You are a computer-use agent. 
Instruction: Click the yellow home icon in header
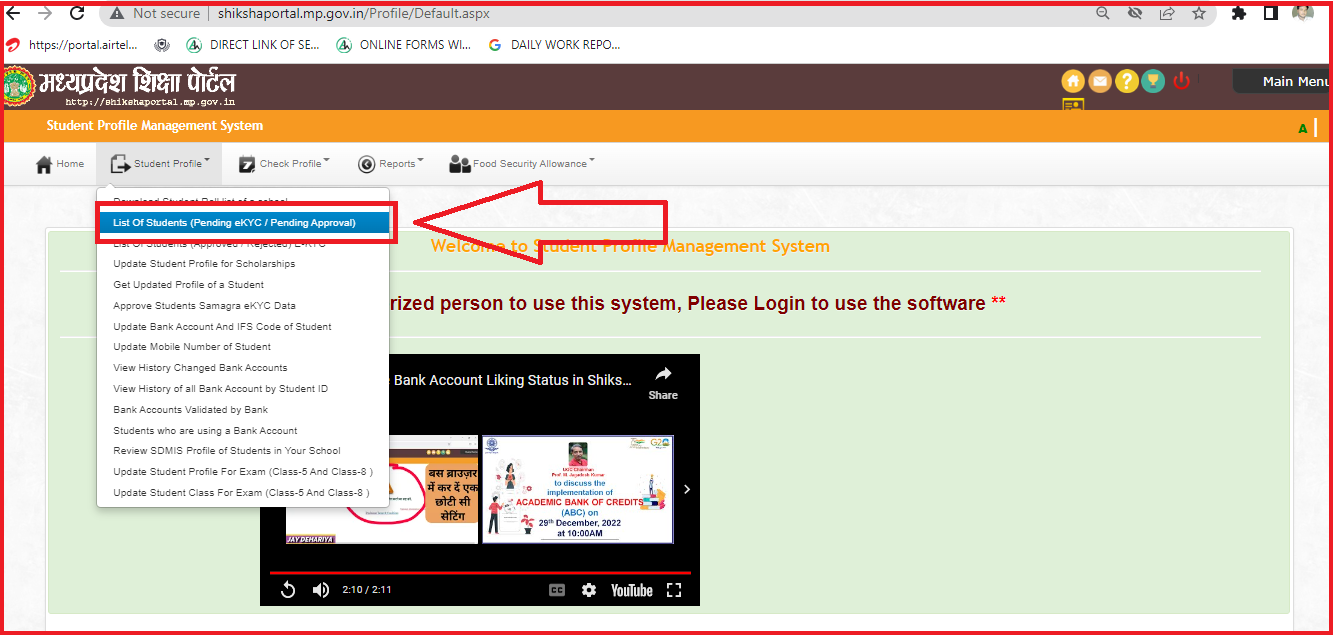(x=1073, y=81)
